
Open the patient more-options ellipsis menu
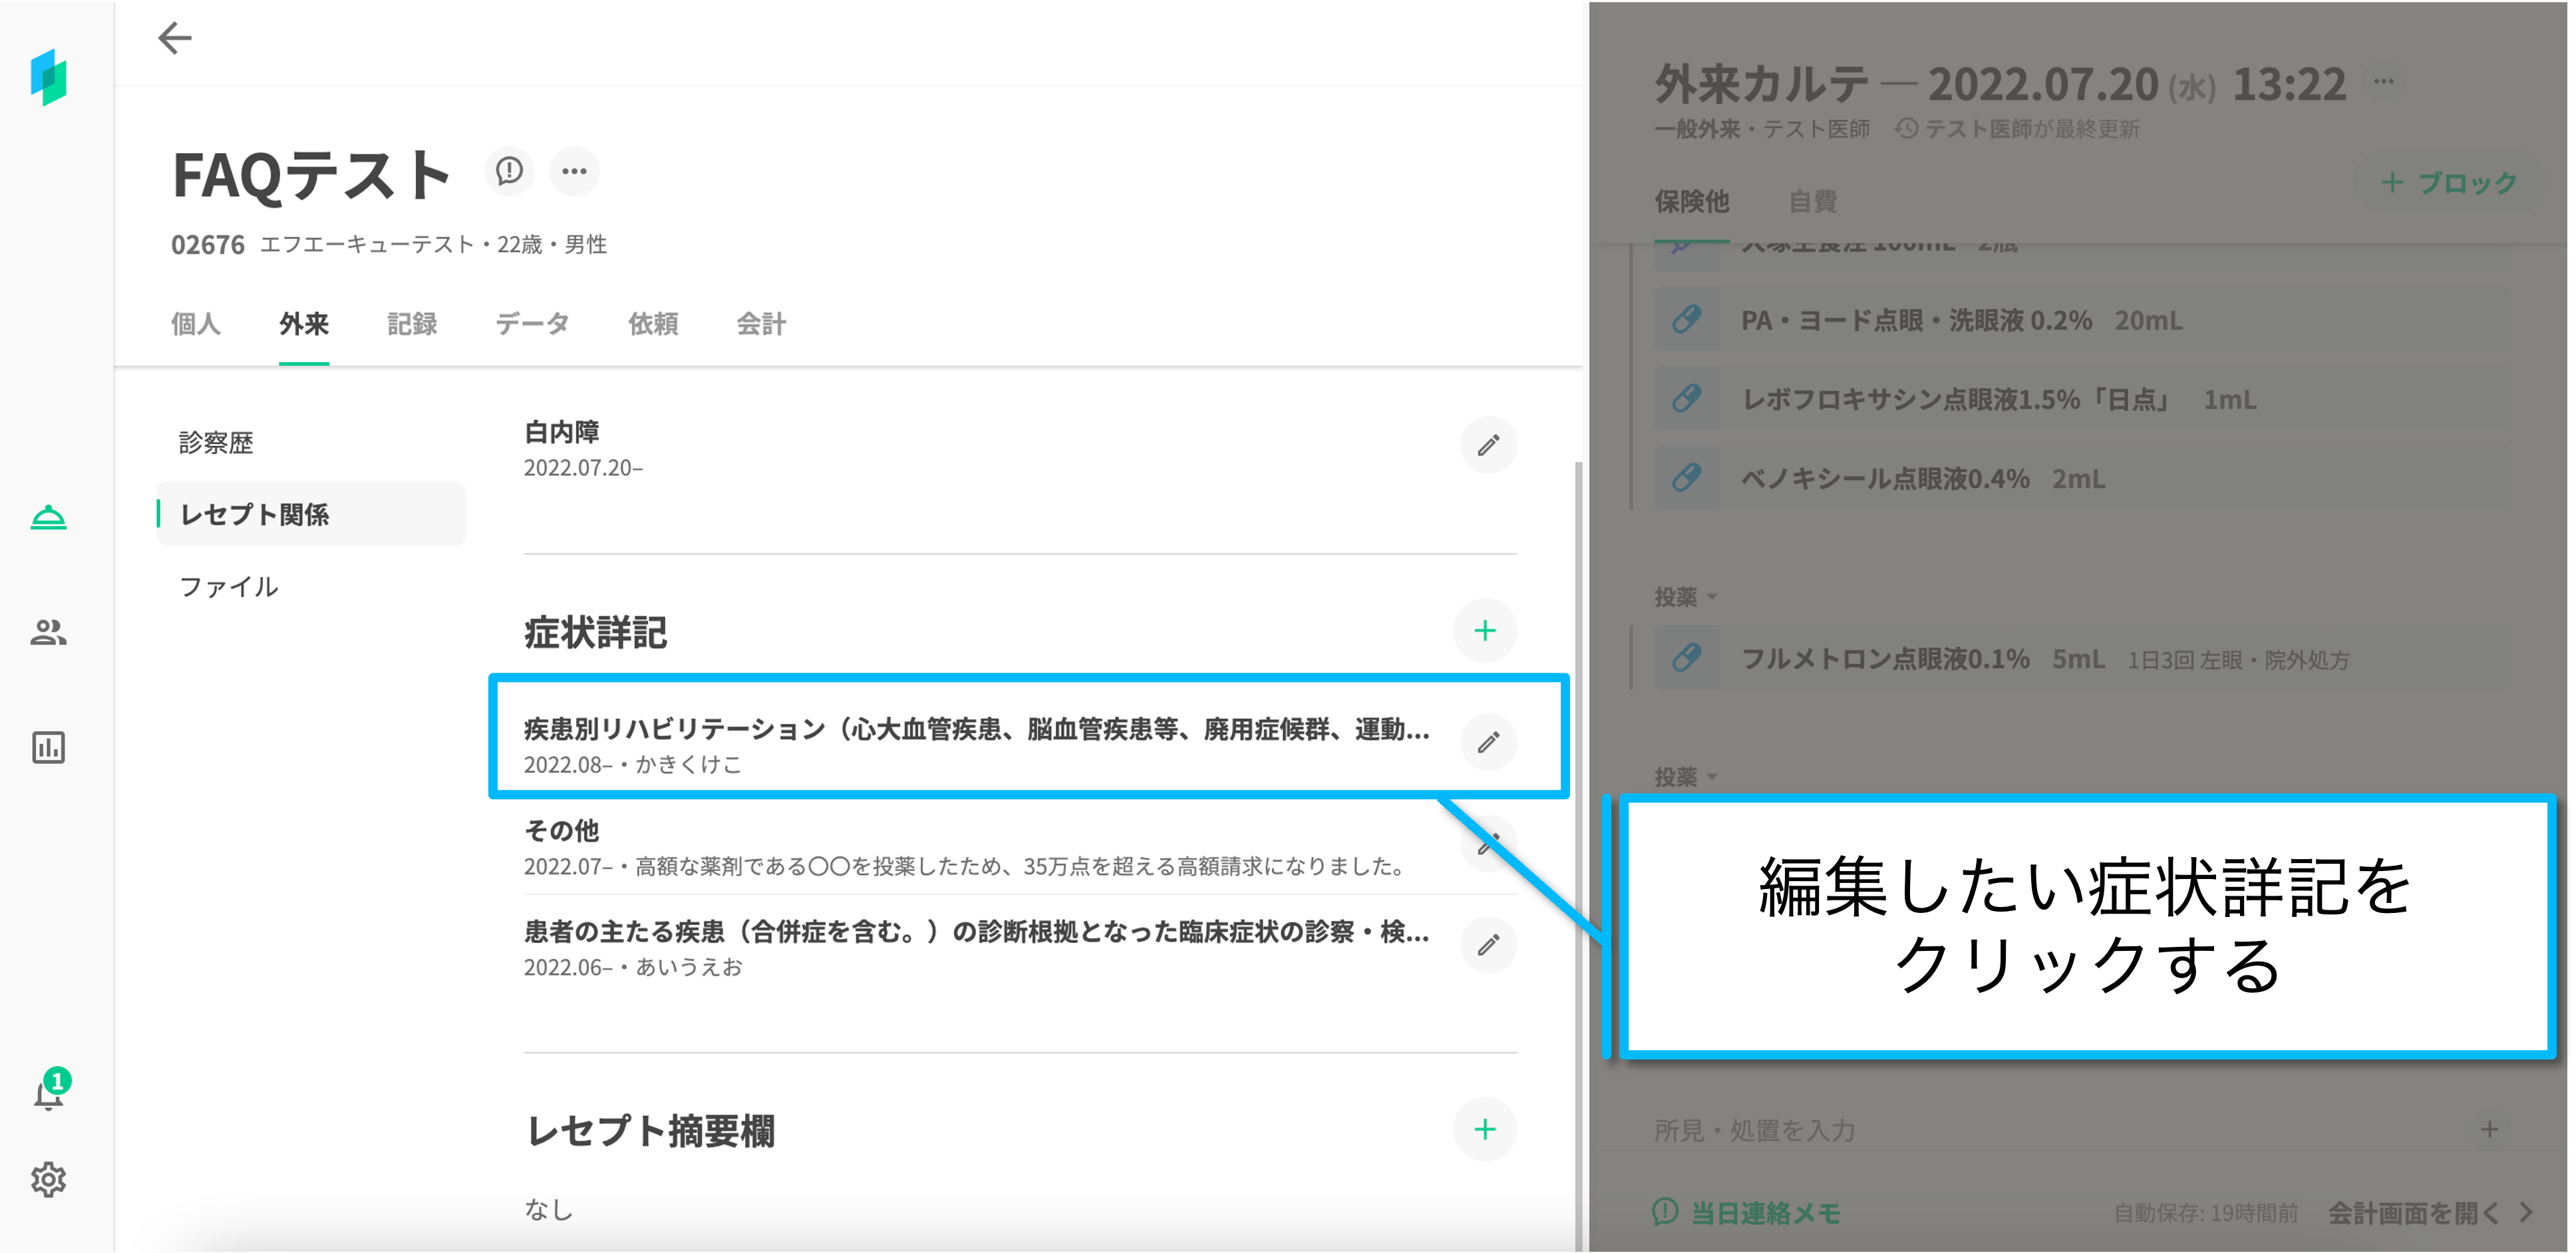click(x=574, y=171)
